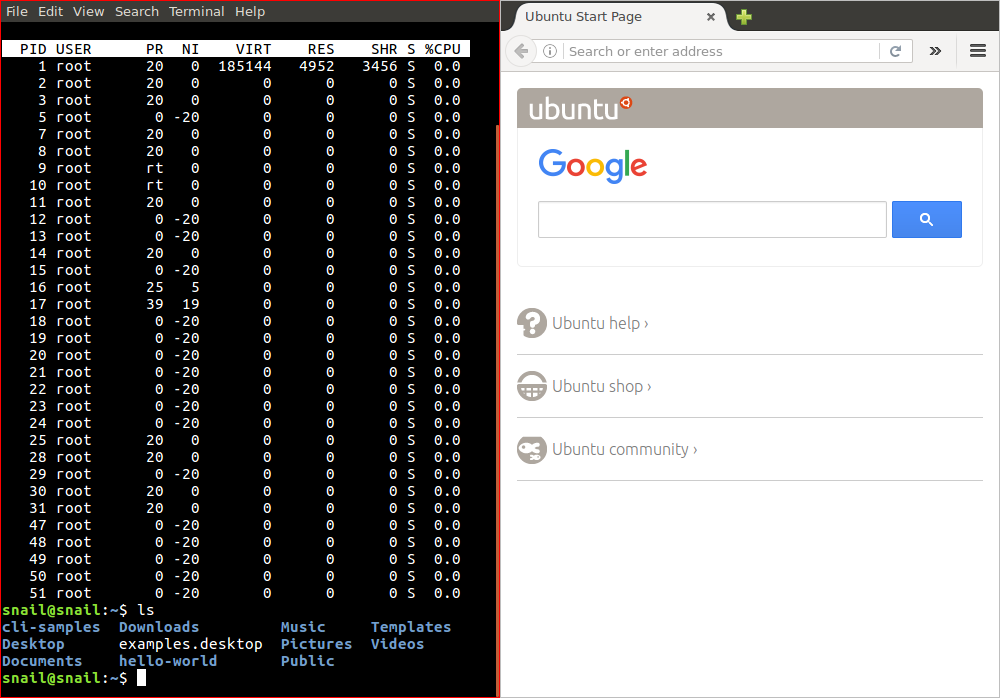Click the Ubuntu shop basket icon
1000x698 pixels.
pyautogui.click(x=531, y=386)
